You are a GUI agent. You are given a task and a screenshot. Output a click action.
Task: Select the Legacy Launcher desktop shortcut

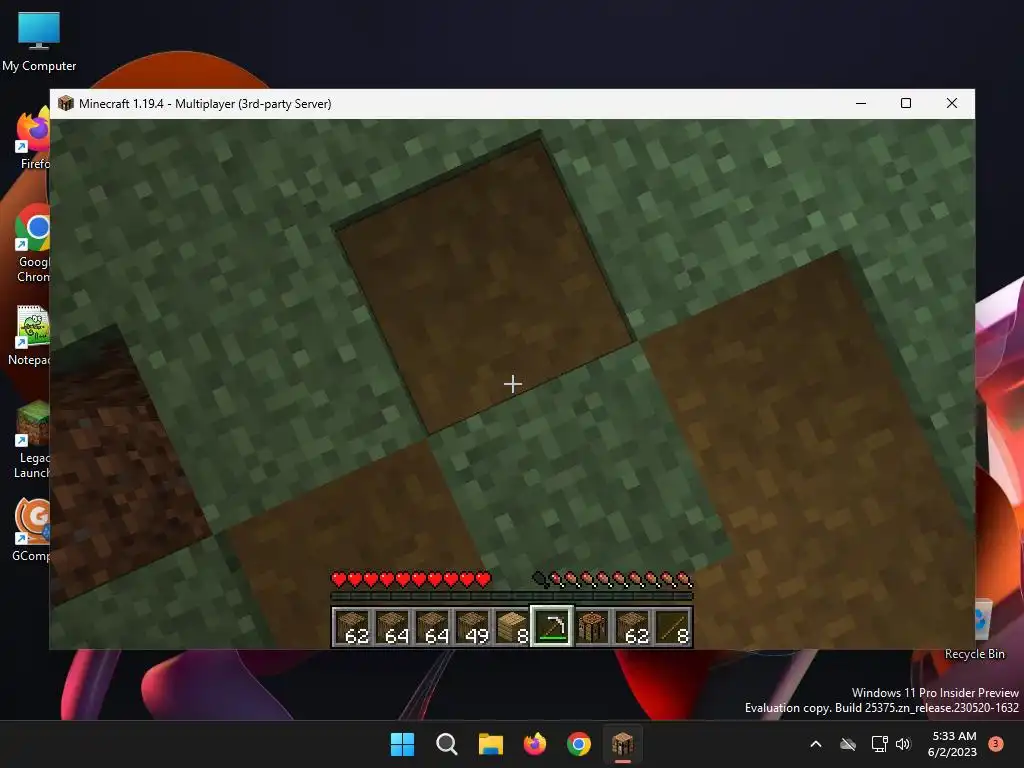pyautogui.click(x=32, y=440)
